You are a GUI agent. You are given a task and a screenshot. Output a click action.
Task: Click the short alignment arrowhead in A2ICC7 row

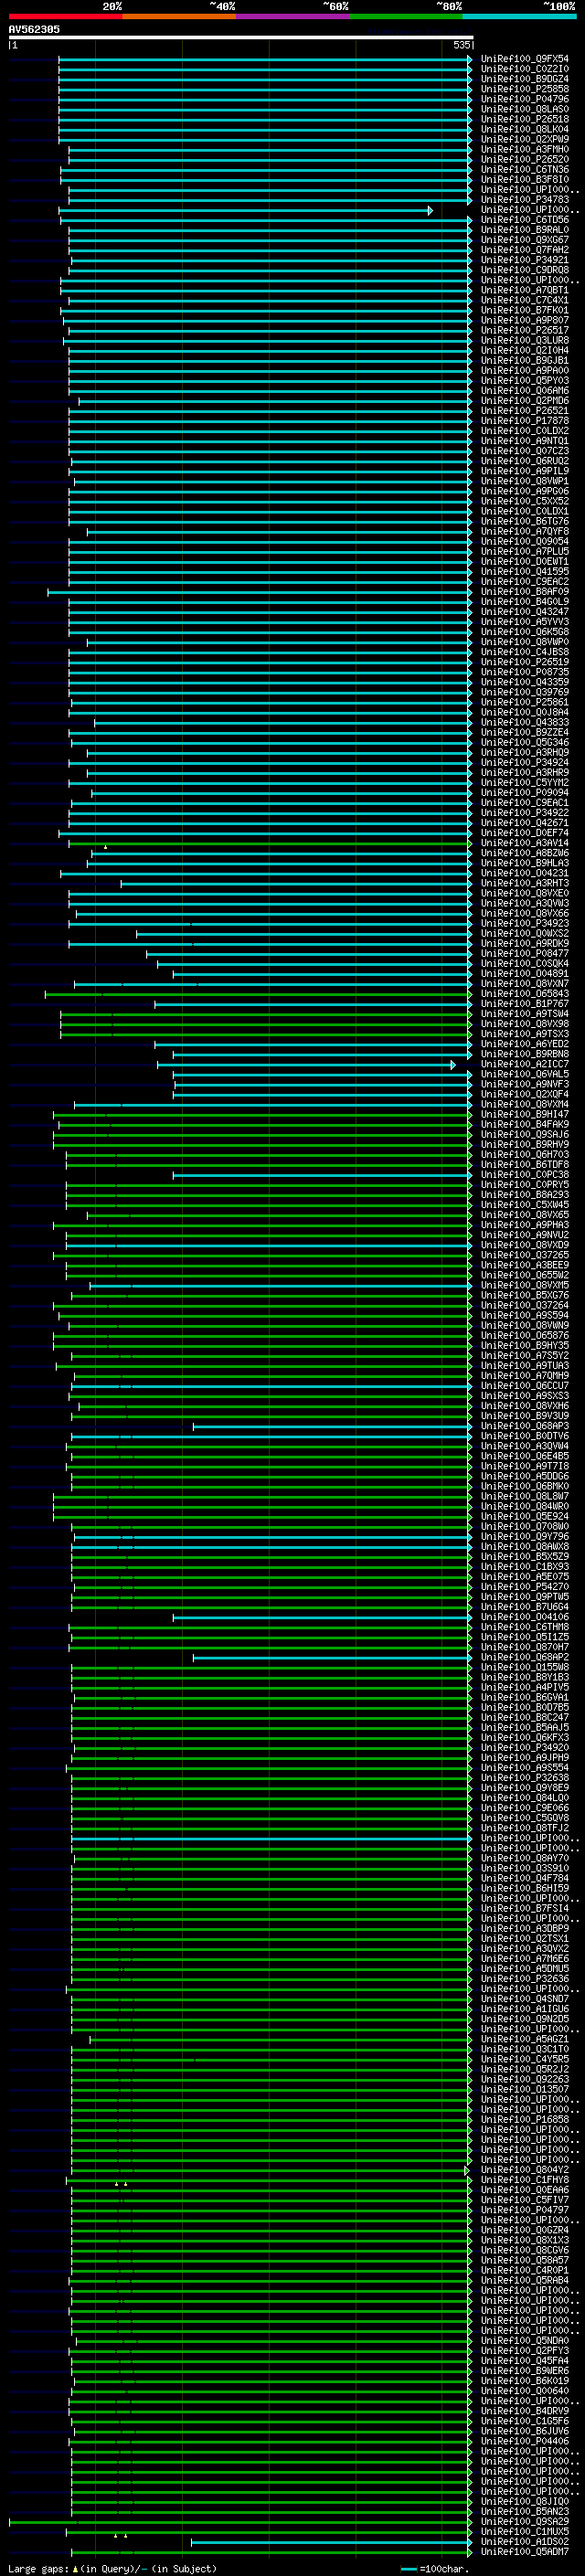coord(453,1065)
